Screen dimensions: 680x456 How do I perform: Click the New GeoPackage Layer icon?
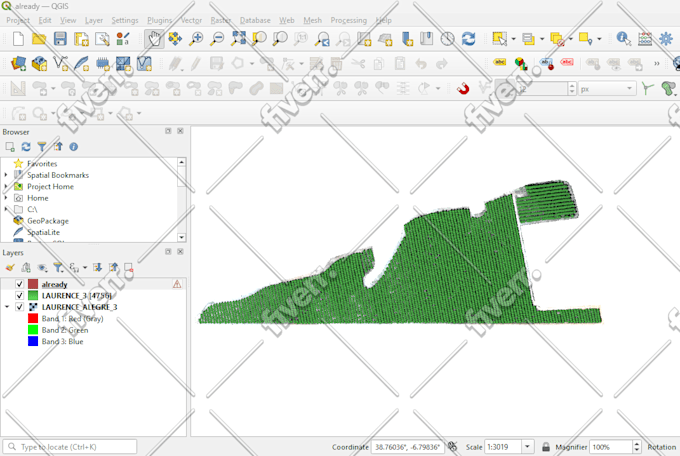(x=39, y=64)
